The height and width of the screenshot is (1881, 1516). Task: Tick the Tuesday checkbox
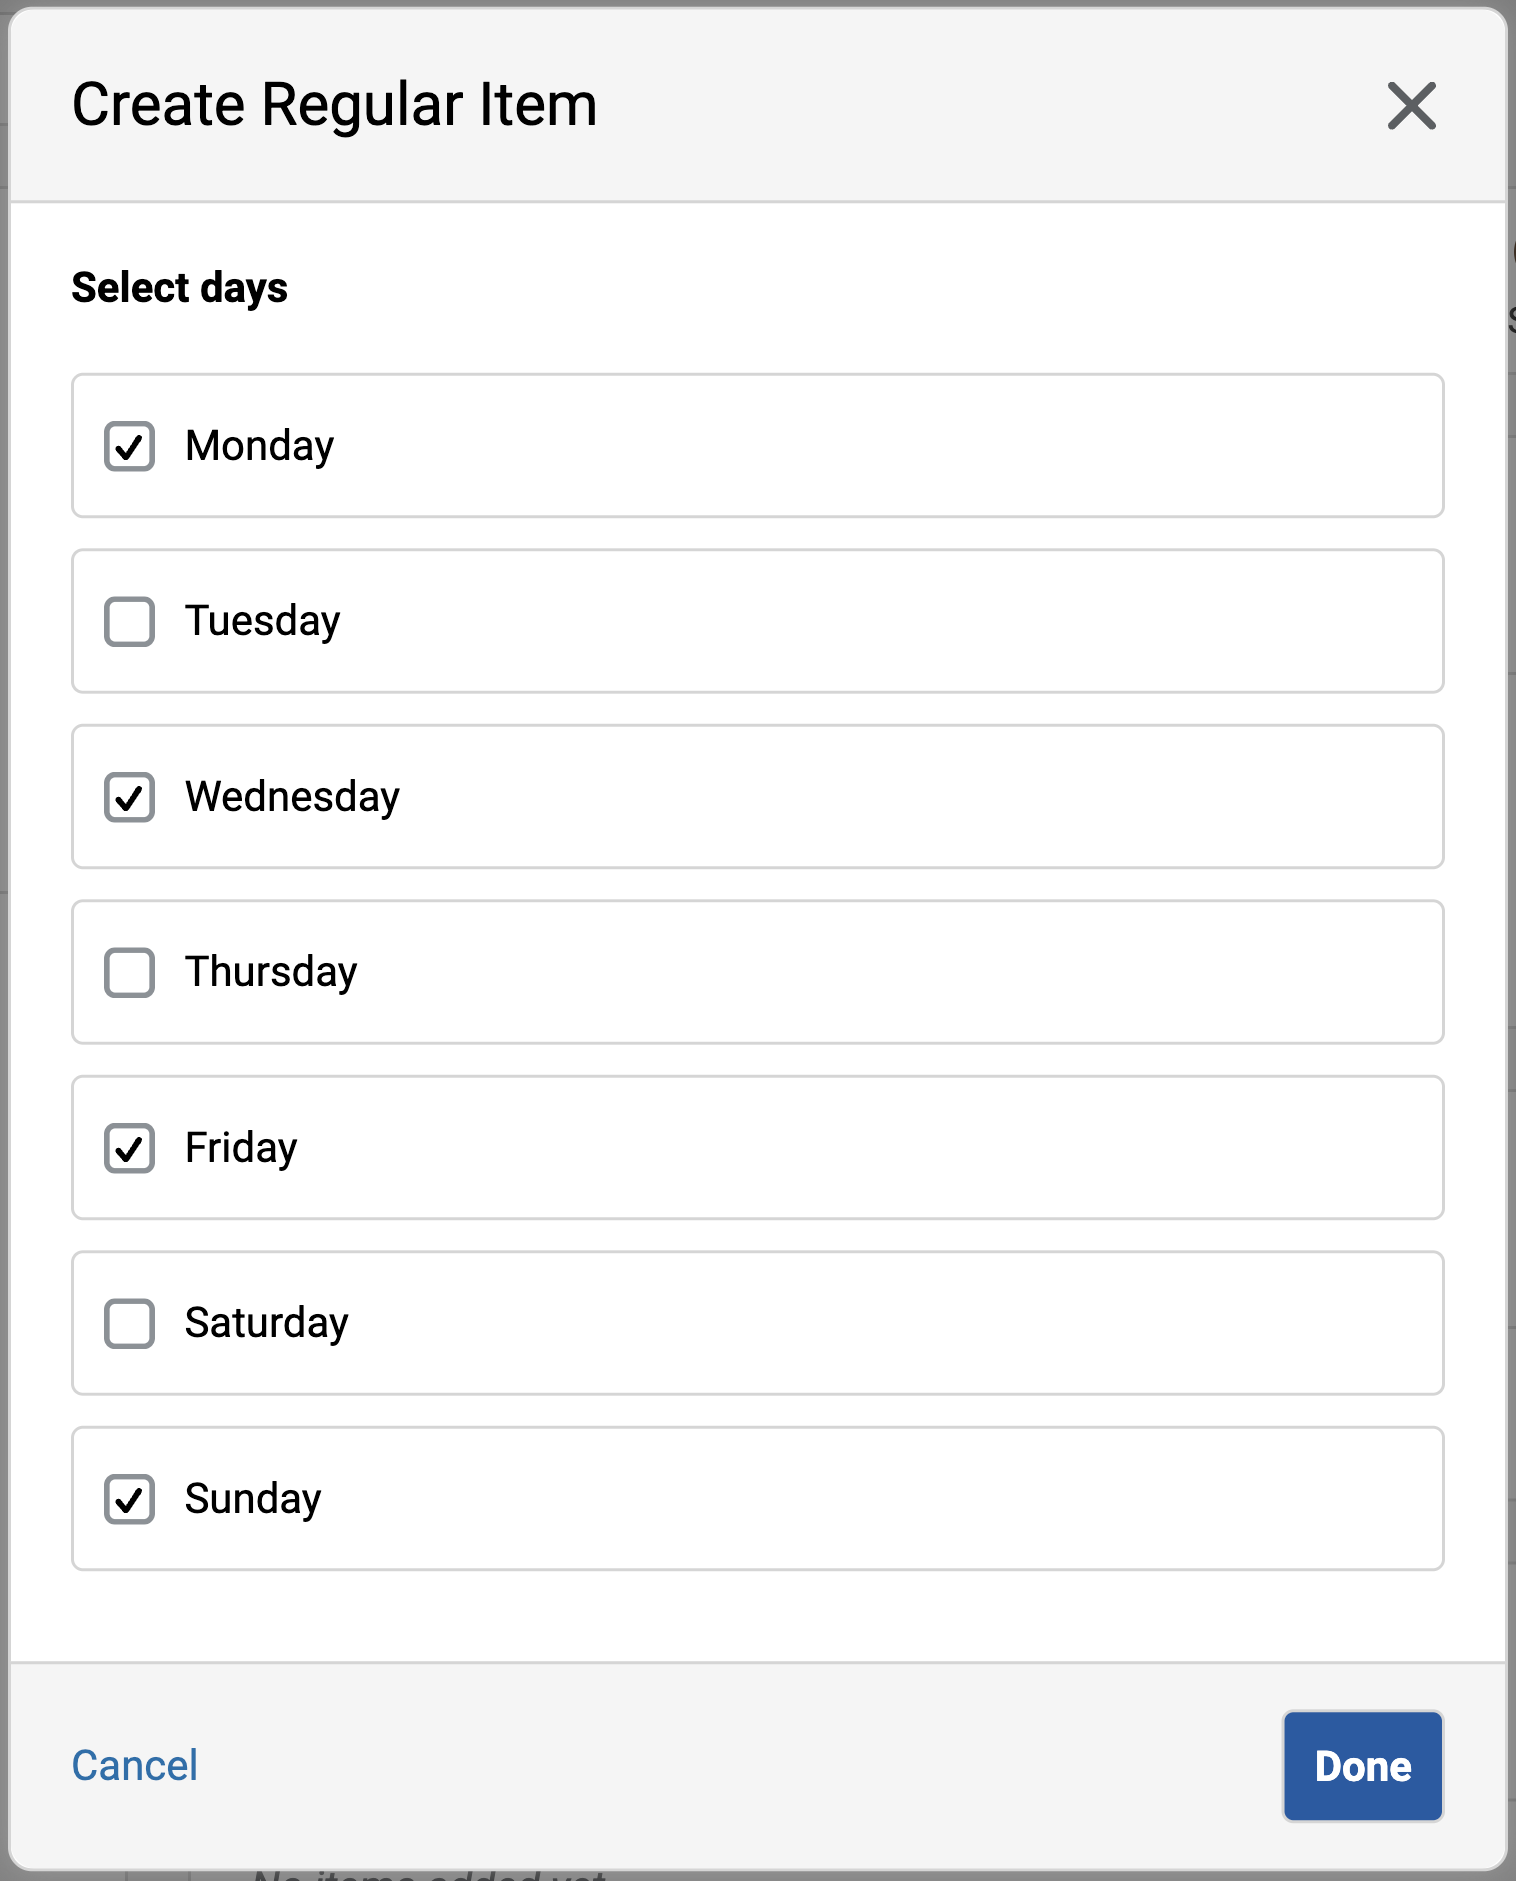(130, 621)
